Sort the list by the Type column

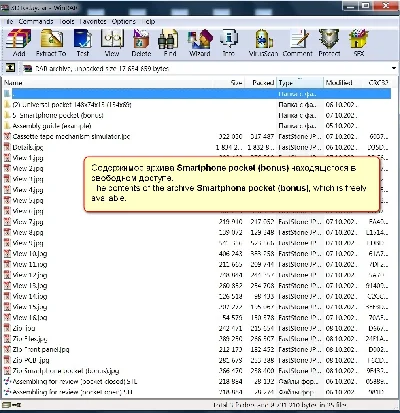[300, 82]
